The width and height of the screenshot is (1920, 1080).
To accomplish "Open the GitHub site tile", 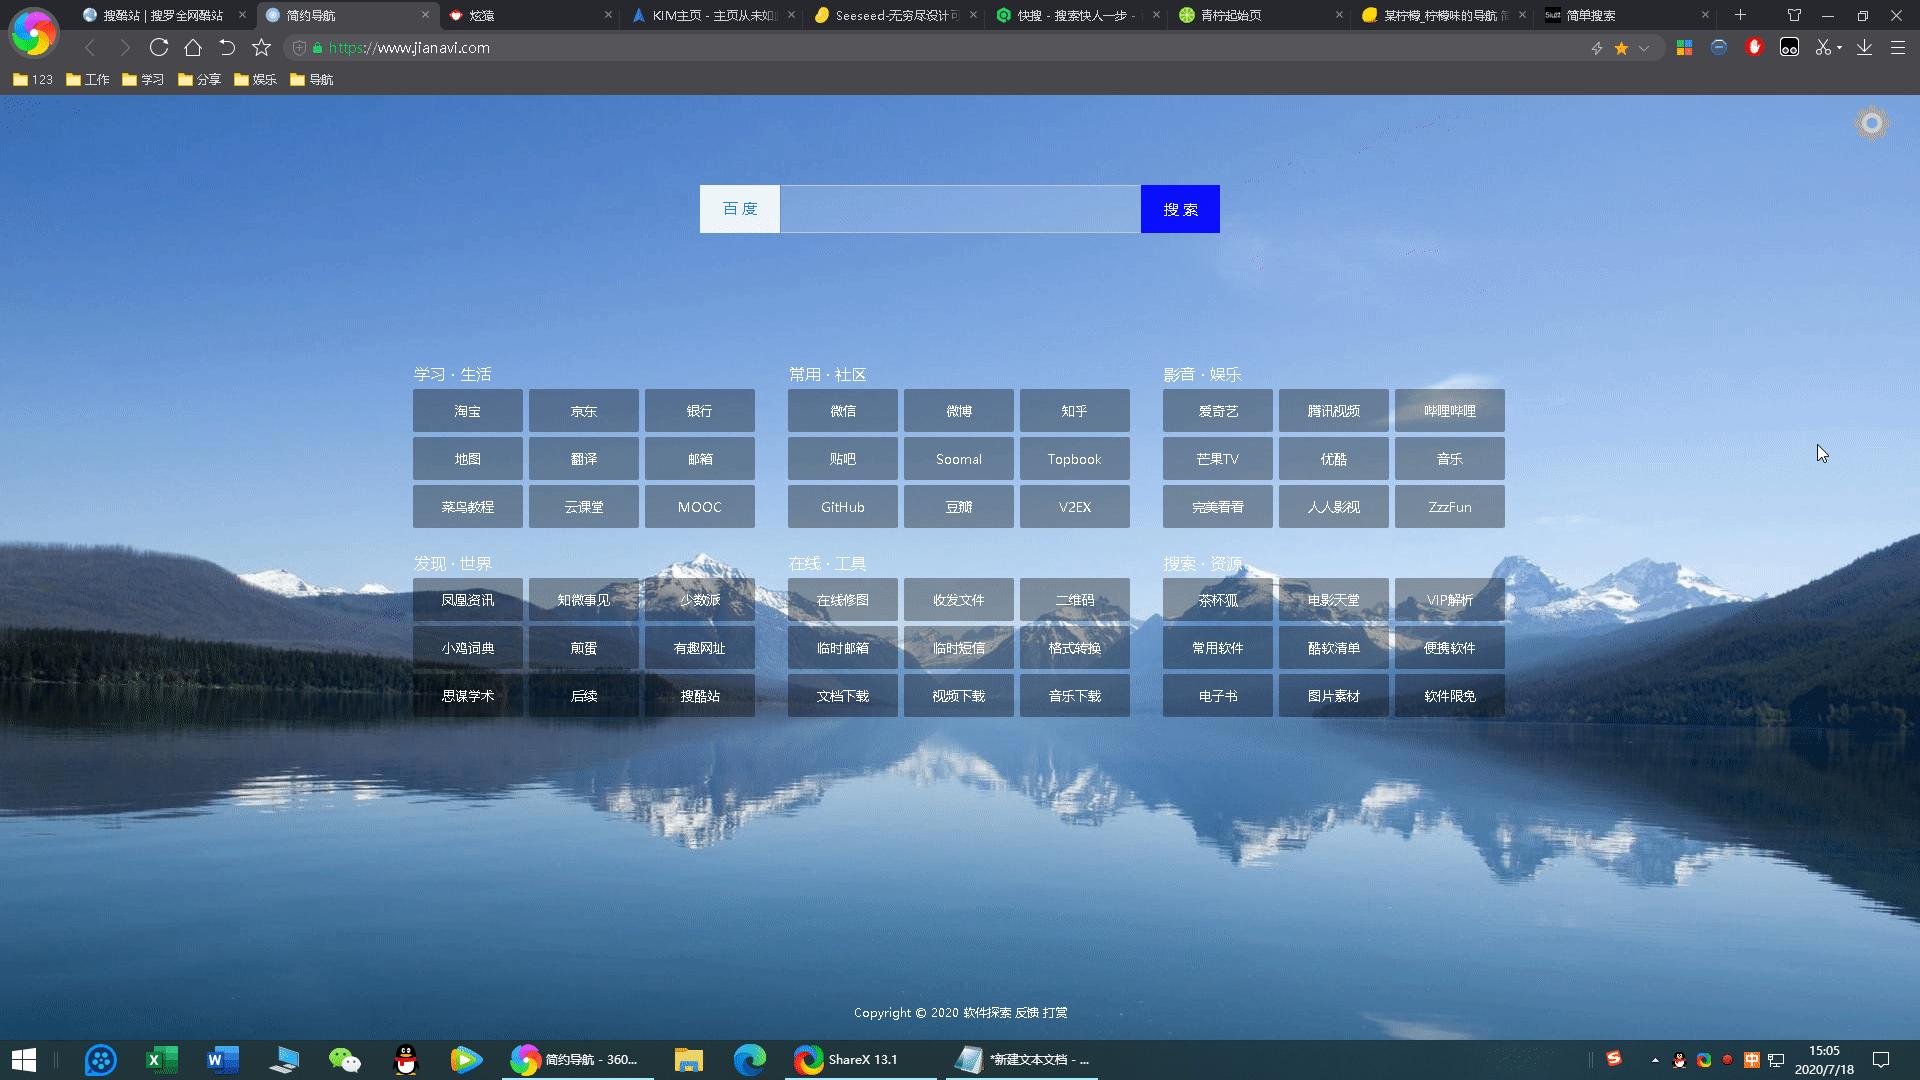I will pos(842,507).
